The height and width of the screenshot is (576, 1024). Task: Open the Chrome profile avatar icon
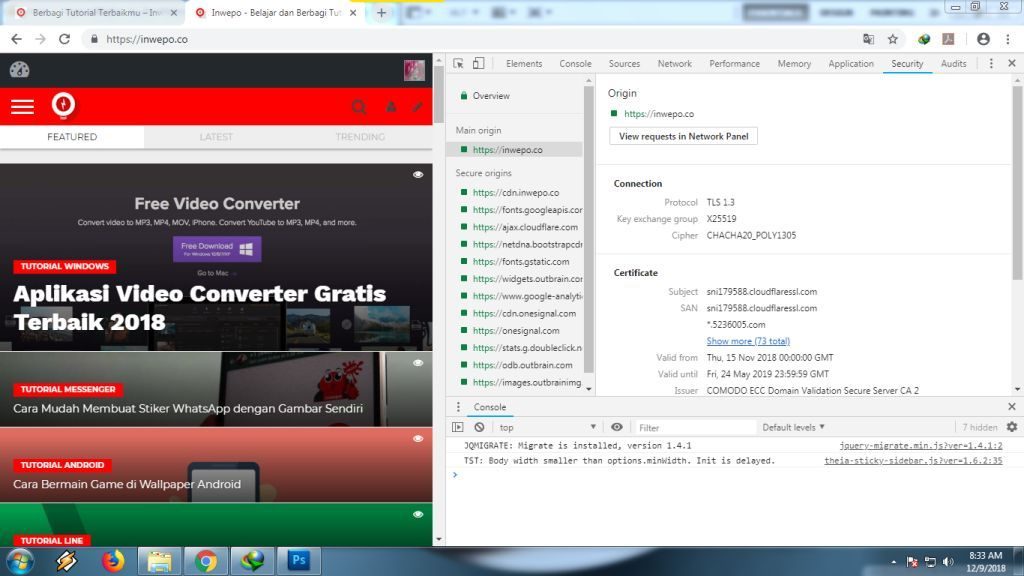click(983, 39)
